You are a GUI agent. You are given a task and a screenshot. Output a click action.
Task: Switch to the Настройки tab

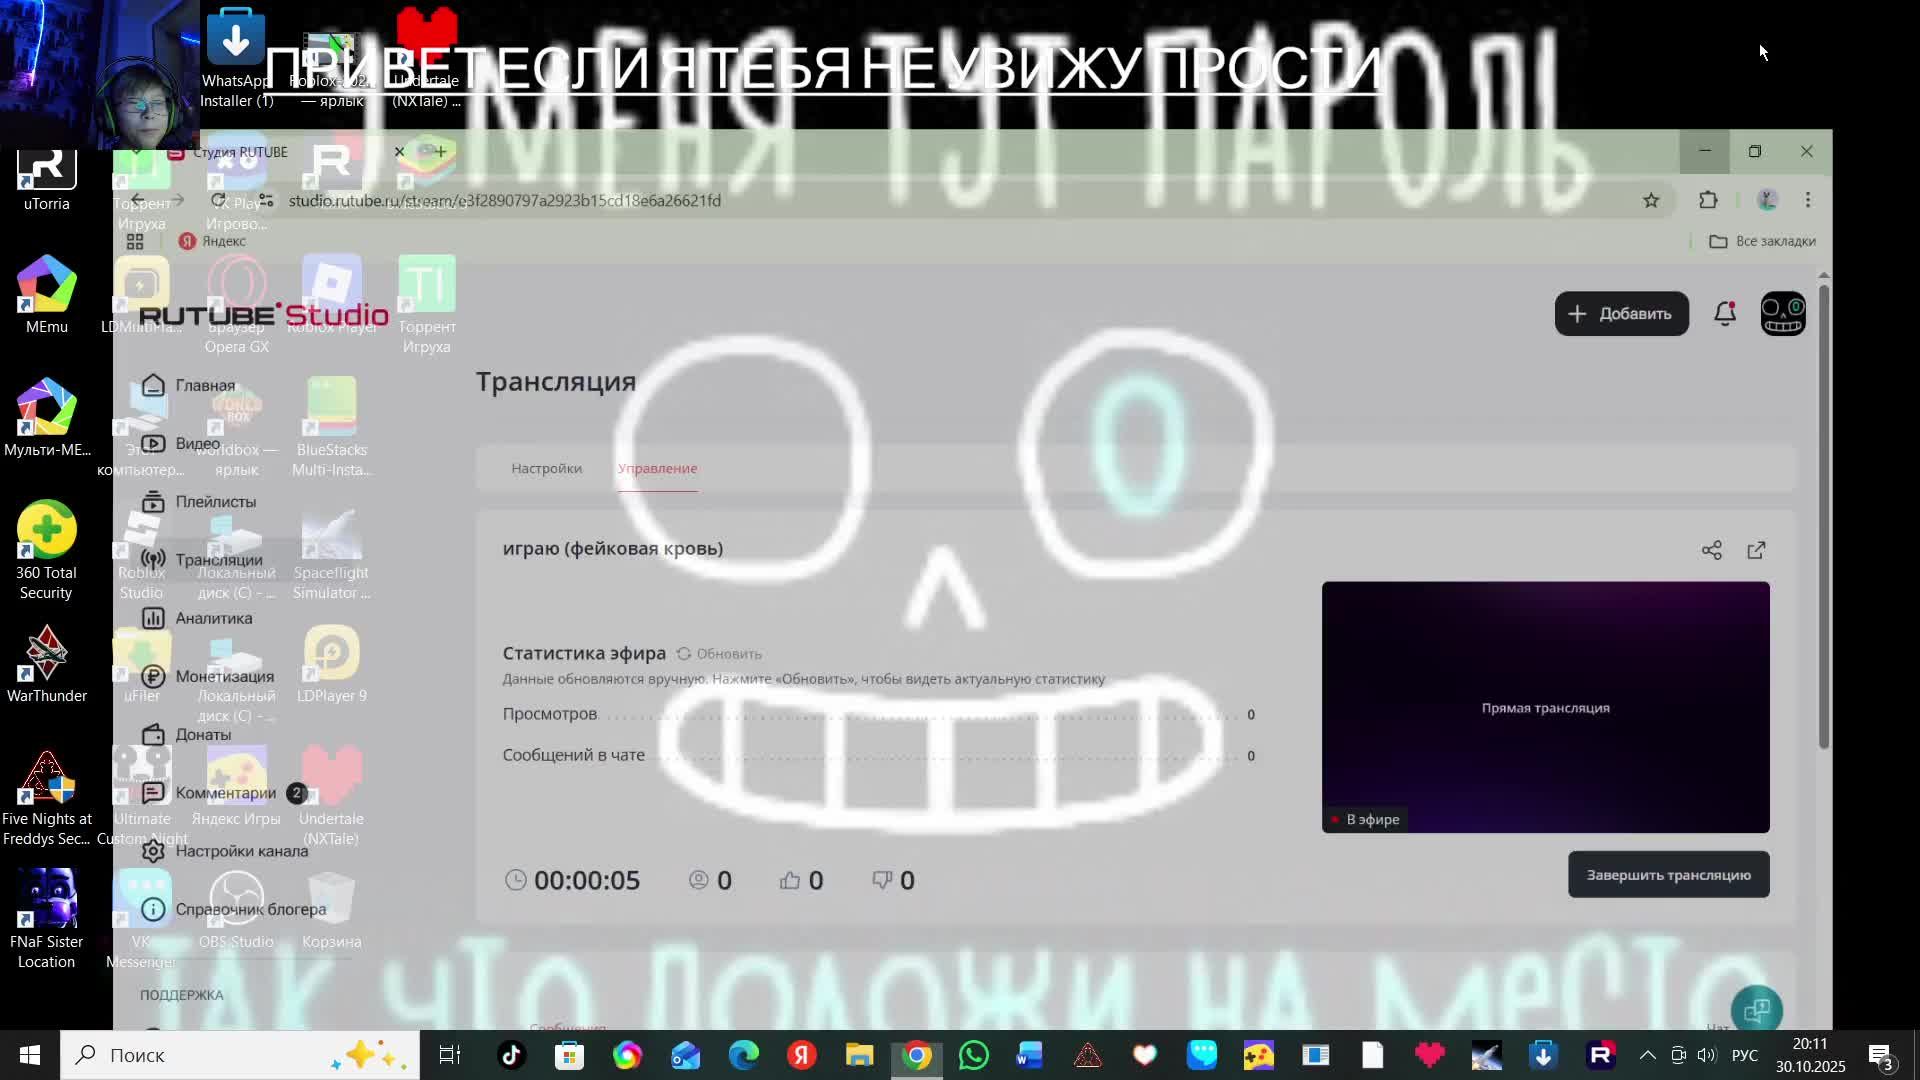pos(546,468)
